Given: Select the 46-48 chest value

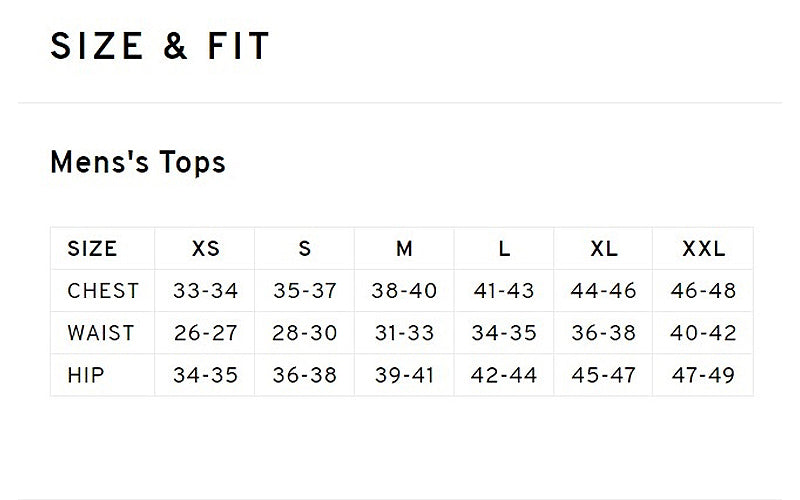Looking at the screenshot, I should pyautogui.click(x=703, y=291).
